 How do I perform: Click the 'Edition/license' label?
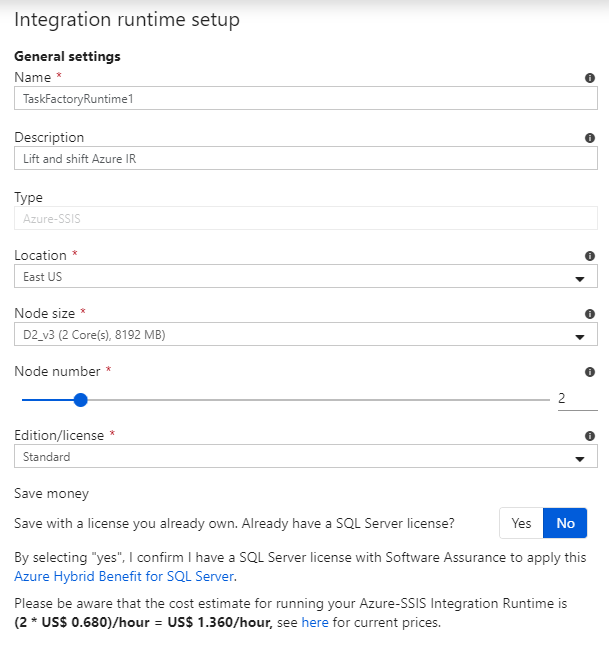[59, 435]
